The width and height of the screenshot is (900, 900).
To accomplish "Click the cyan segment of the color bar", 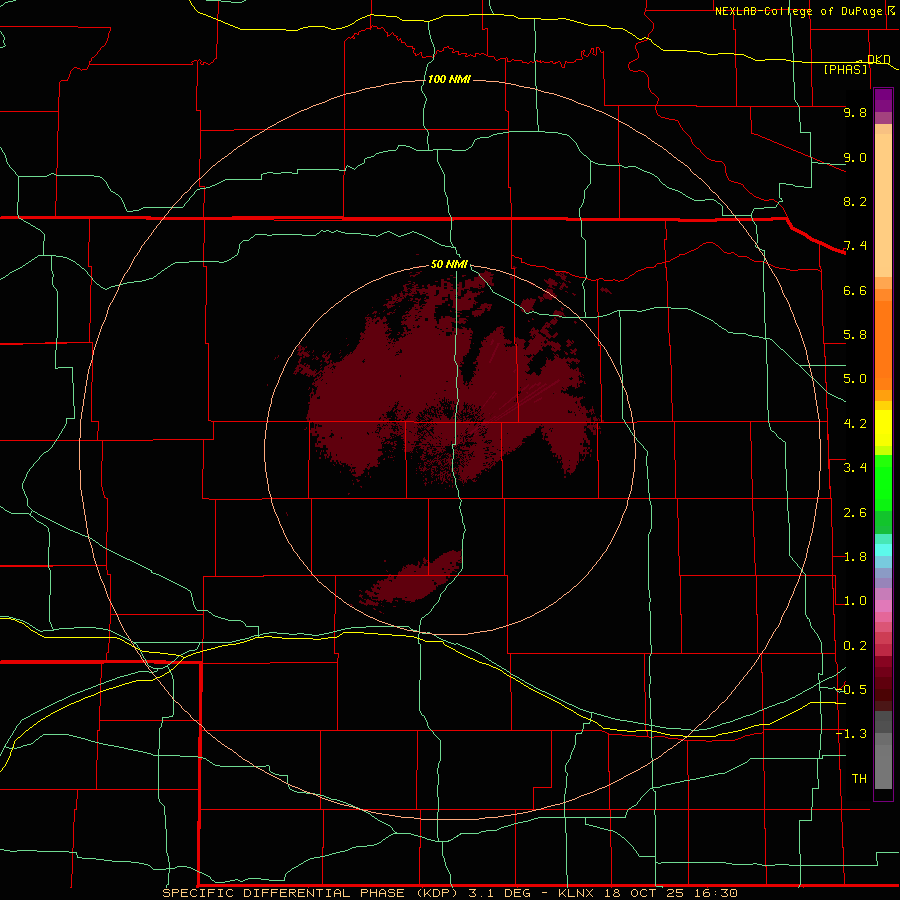I will click(x=883, y=550).
